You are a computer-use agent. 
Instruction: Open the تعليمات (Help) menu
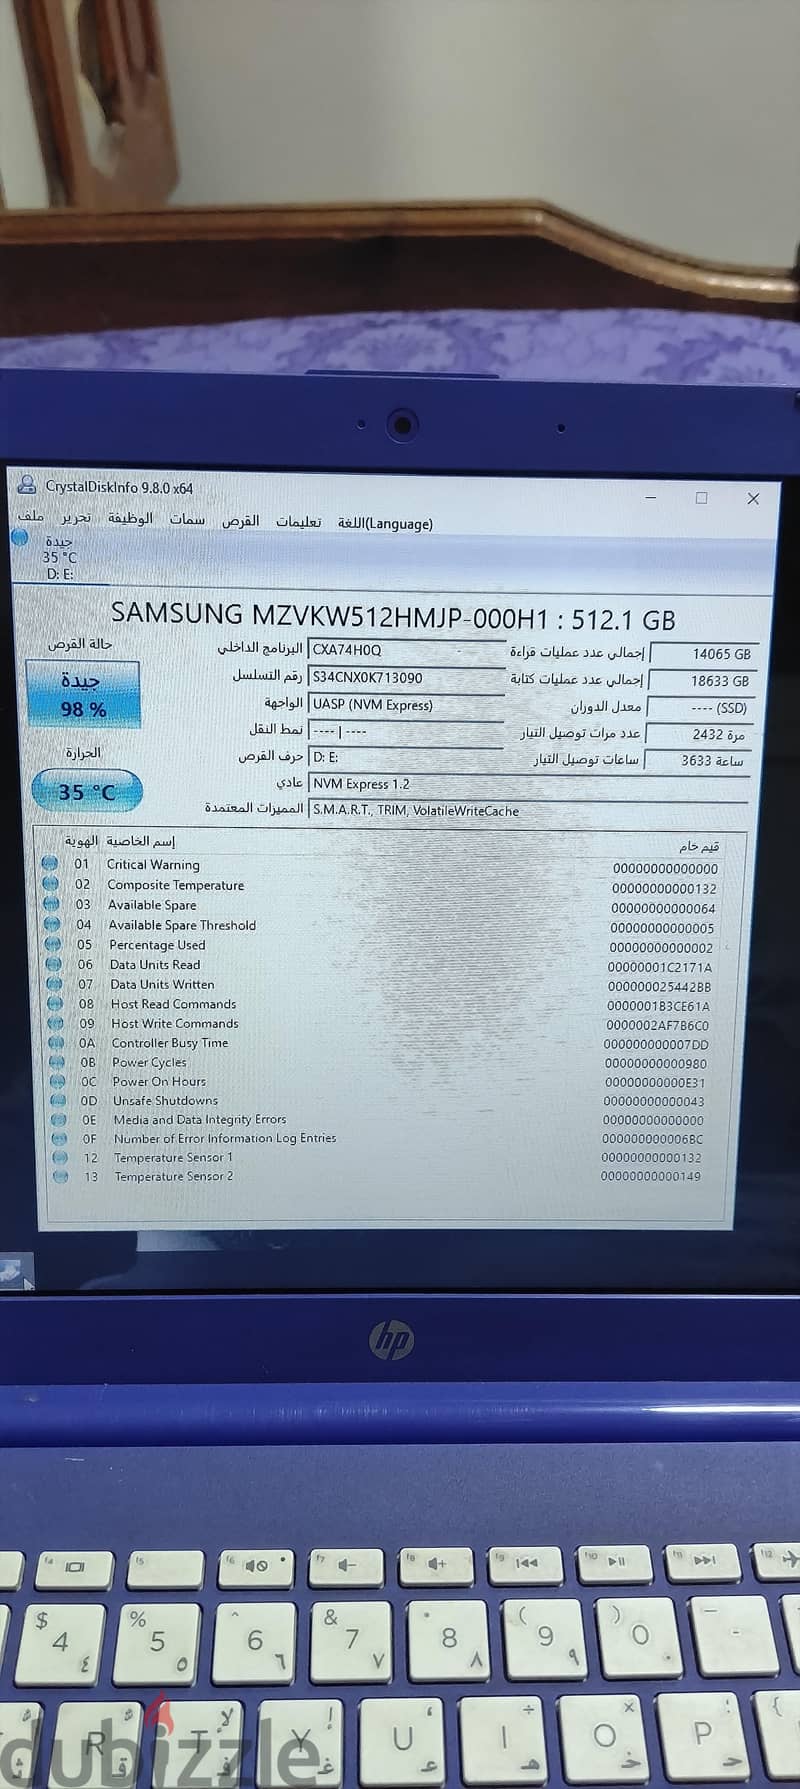298,522
